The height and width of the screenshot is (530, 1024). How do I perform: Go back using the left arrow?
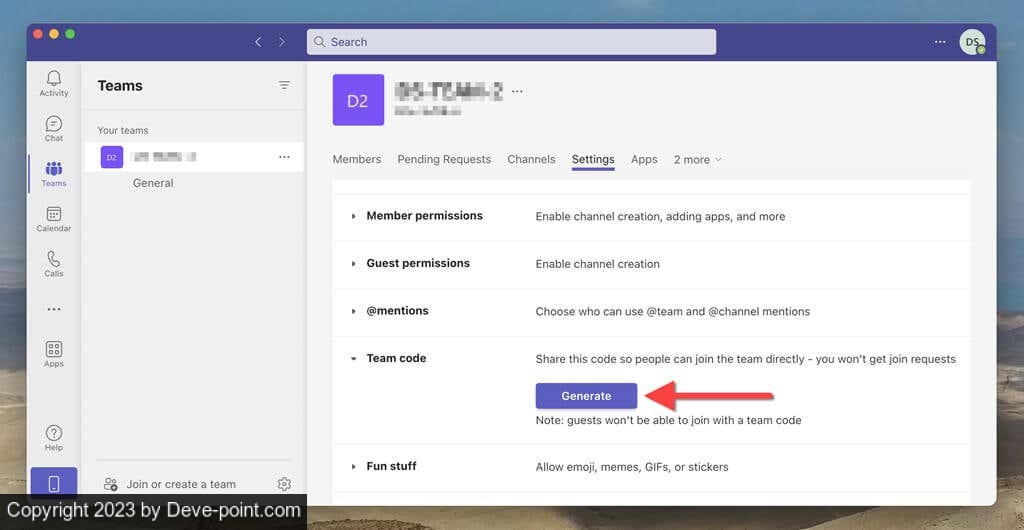click(x=258, y=42)
